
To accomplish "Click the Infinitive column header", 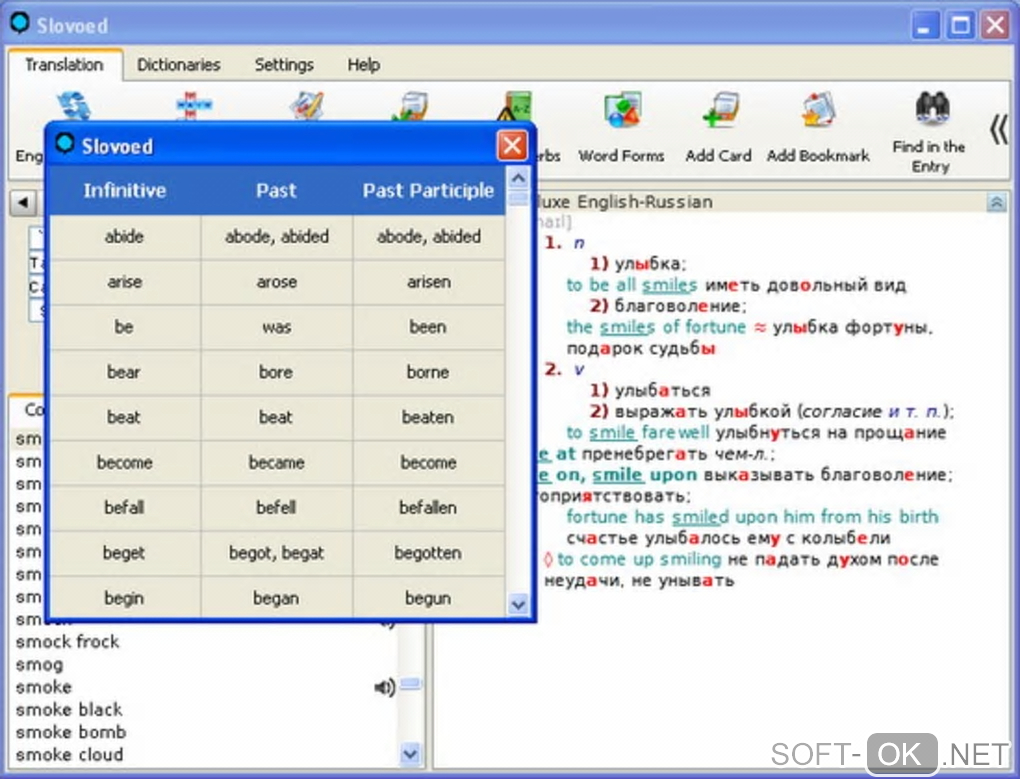I will 125,191.
